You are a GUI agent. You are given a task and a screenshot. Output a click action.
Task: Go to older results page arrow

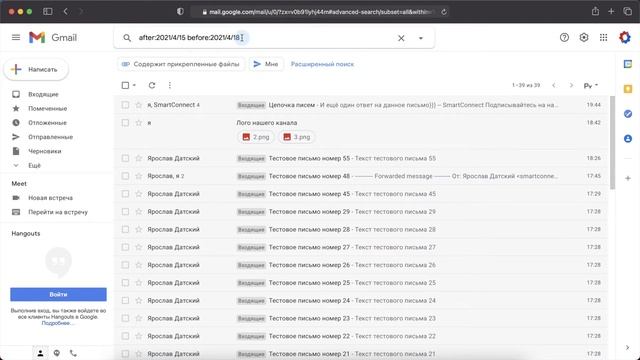click(x=571, y=85)
